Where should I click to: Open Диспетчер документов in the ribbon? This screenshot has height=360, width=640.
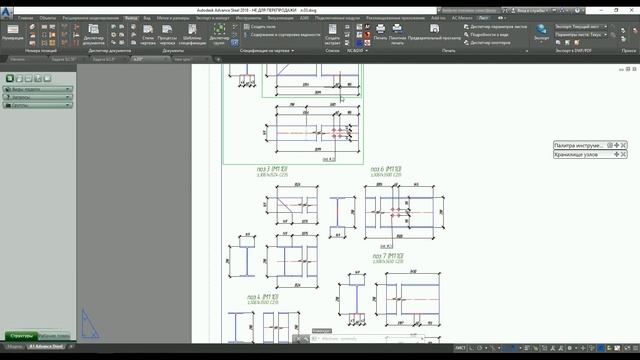(x=93, y=34)
